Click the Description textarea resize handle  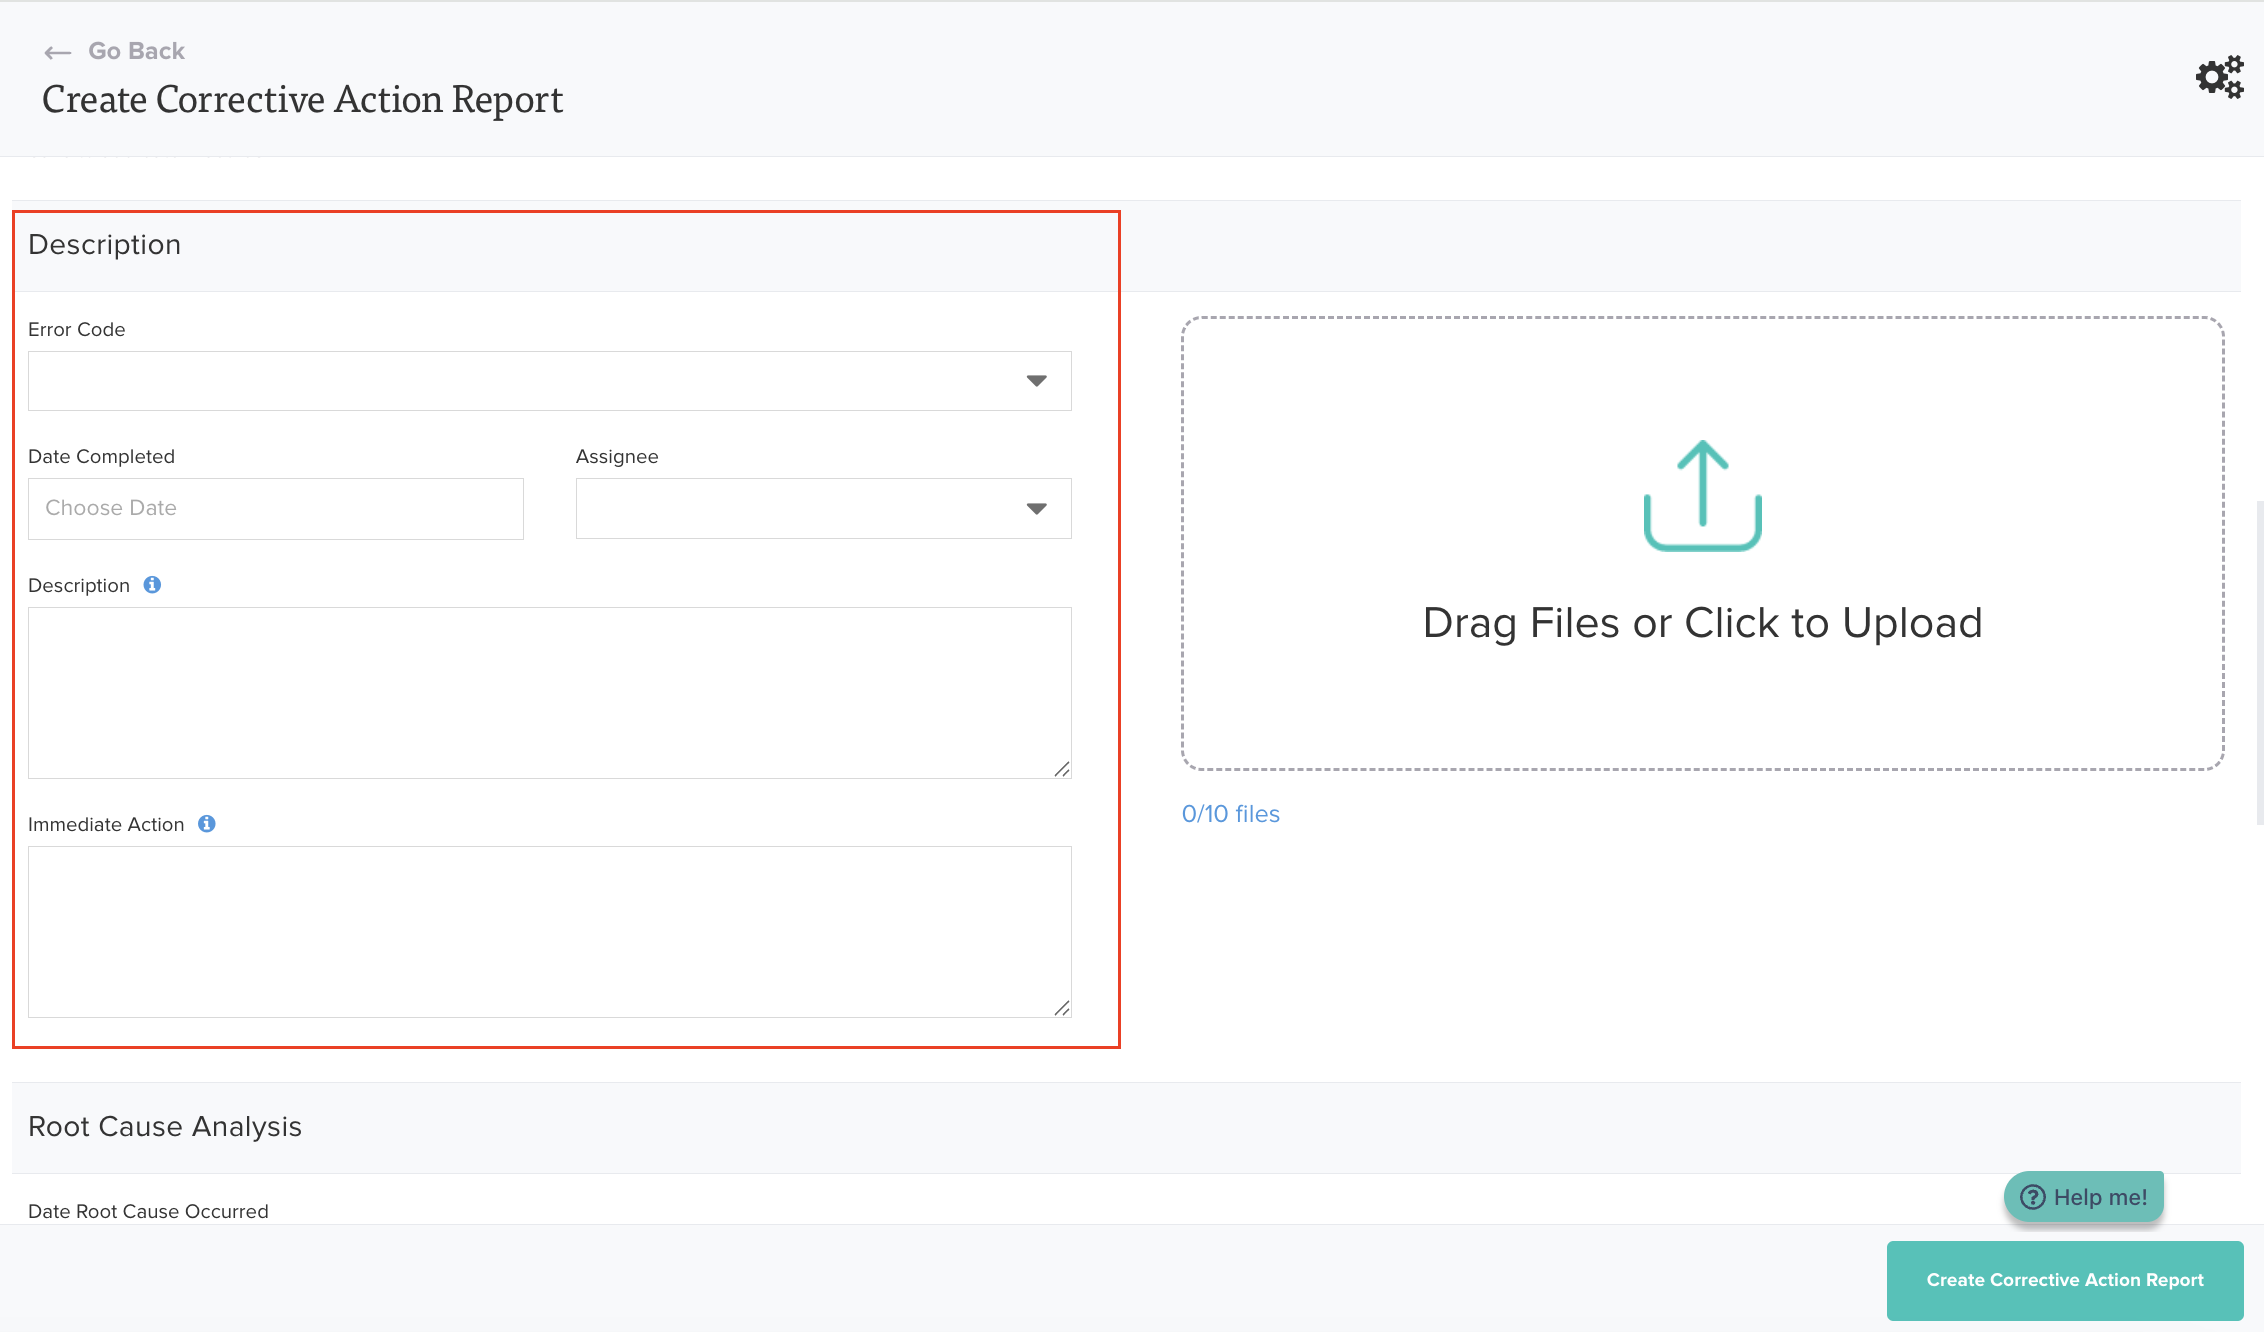(1062, 769)
